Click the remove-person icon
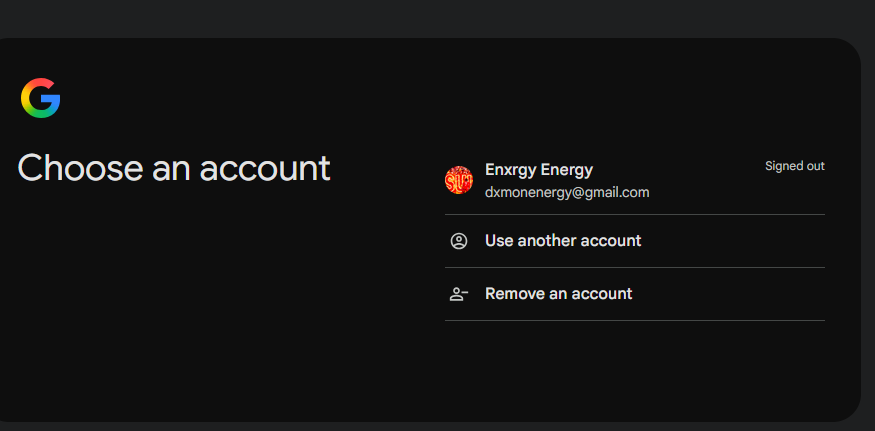Image resolution: width=875 pixels, height=431 pixels. pos(459,294)
